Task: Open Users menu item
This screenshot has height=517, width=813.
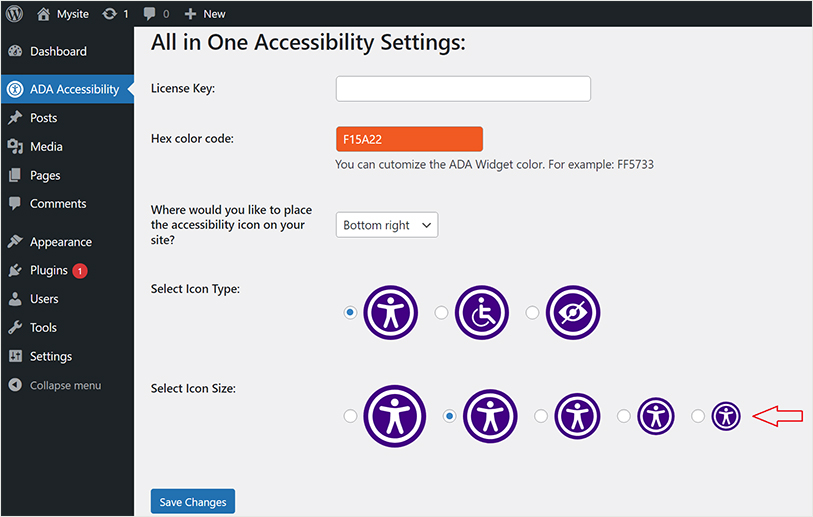Action: tap(67, 299)
